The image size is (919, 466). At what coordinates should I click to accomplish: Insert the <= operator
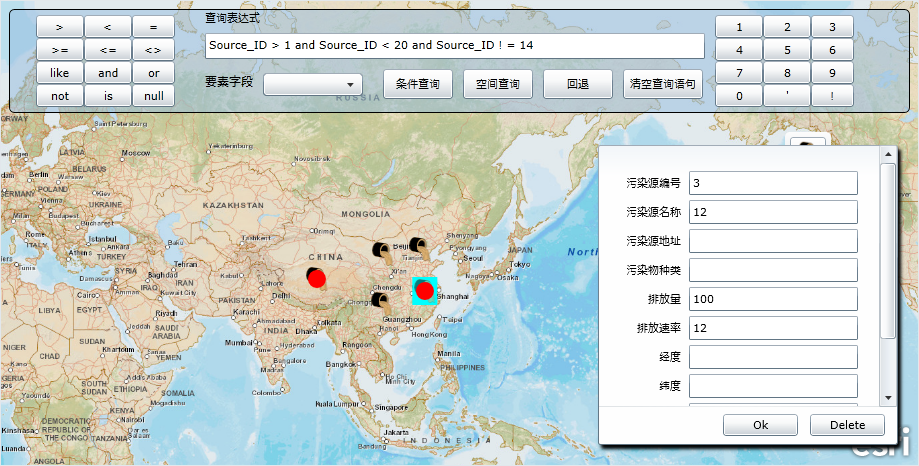point(108,50)
